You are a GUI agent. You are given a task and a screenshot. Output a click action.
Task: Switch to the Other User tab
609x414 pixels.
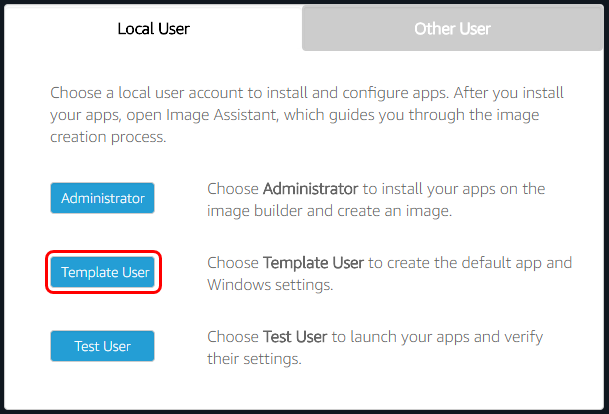[x=452, y=28]
